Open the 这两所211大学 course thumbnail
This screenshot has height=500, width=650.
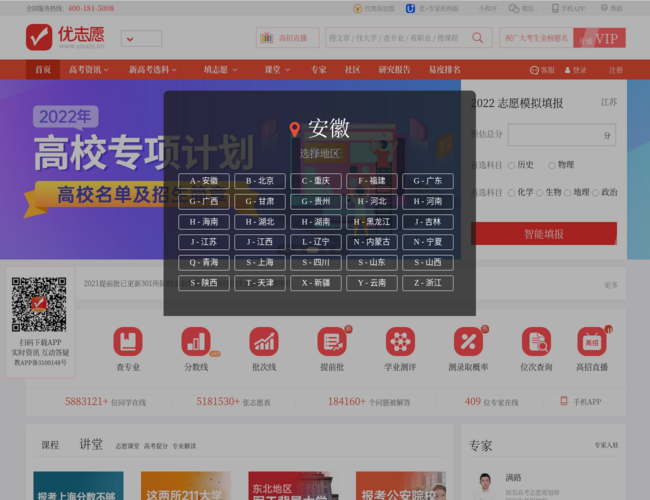coord(186,485)
